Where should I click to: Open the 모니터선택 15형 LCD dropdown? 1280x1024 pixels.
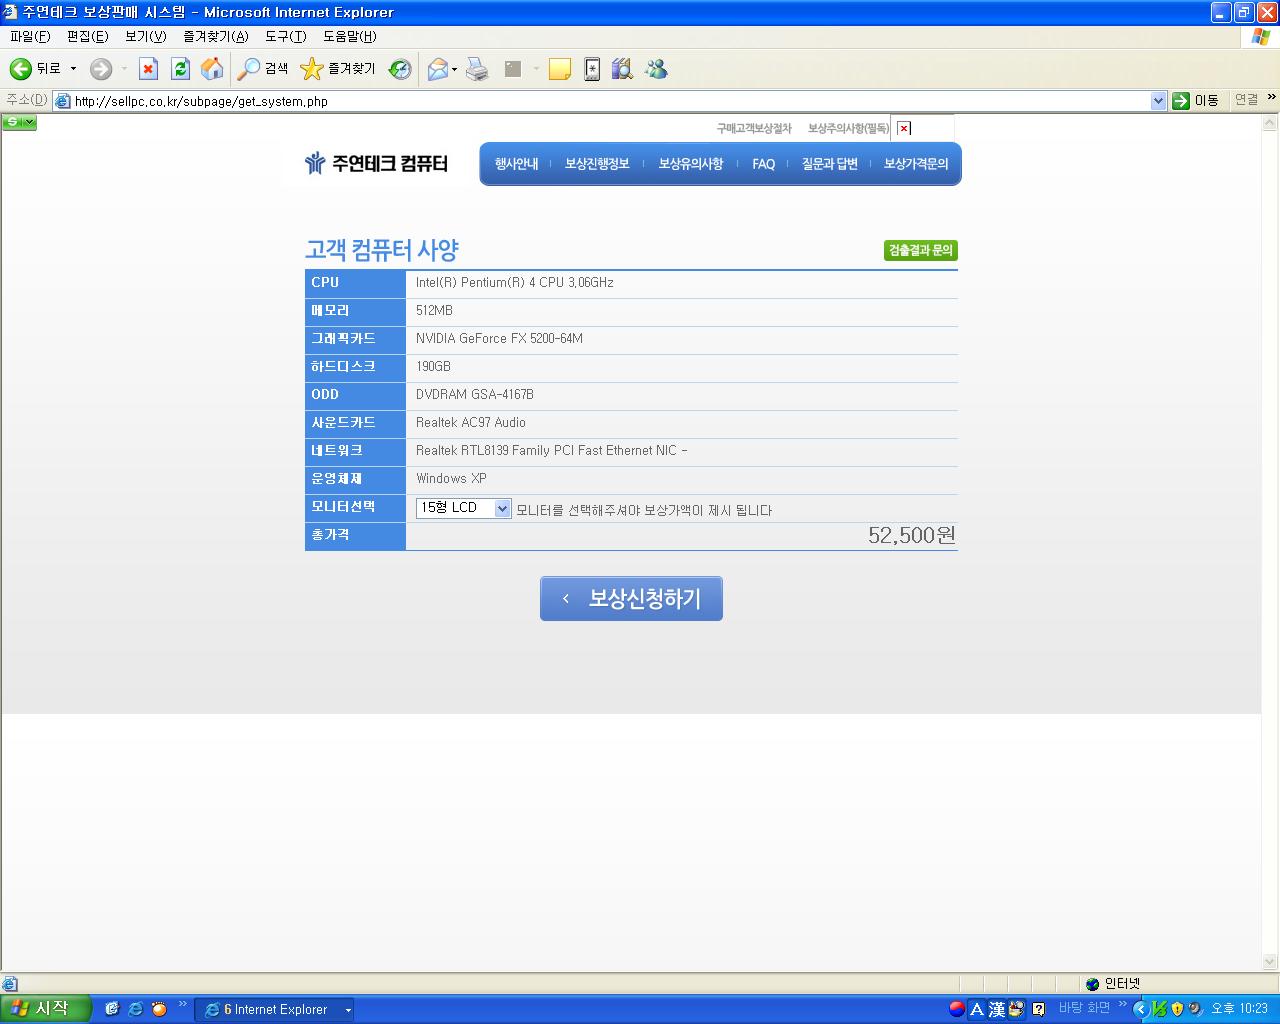point(463,508)
